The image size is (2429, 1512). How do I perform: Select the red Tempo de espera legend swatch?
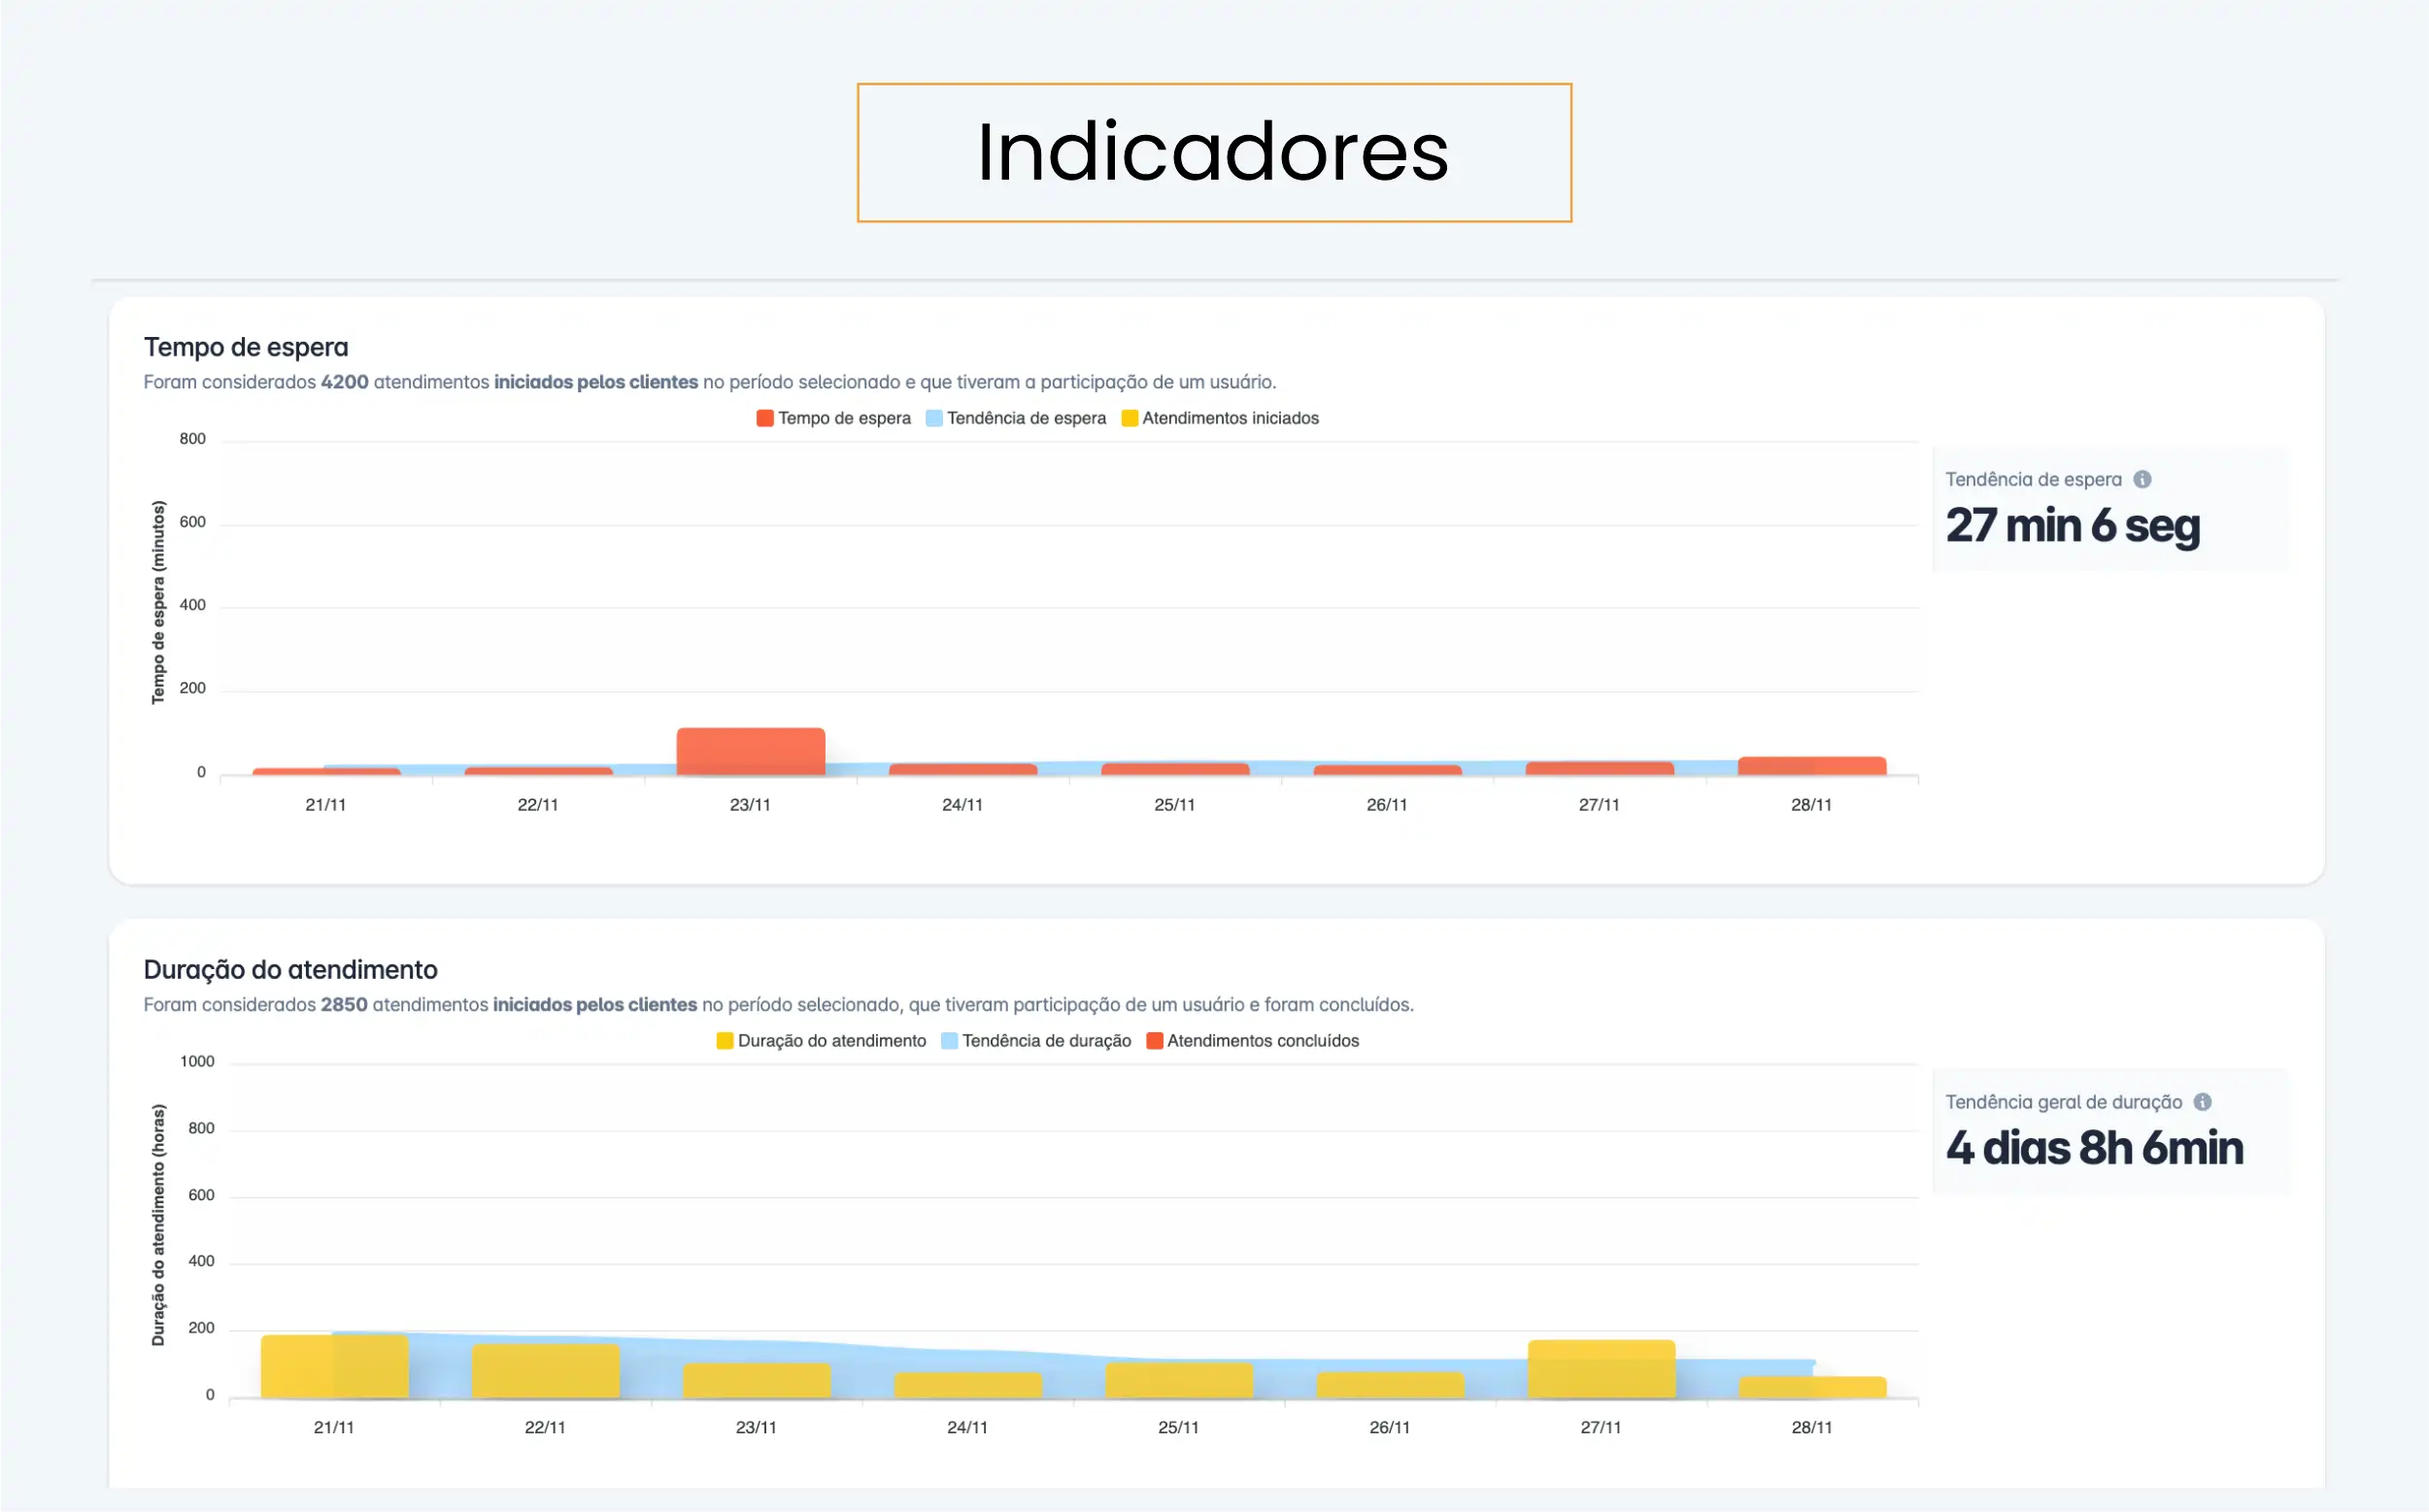coord(764,418)
